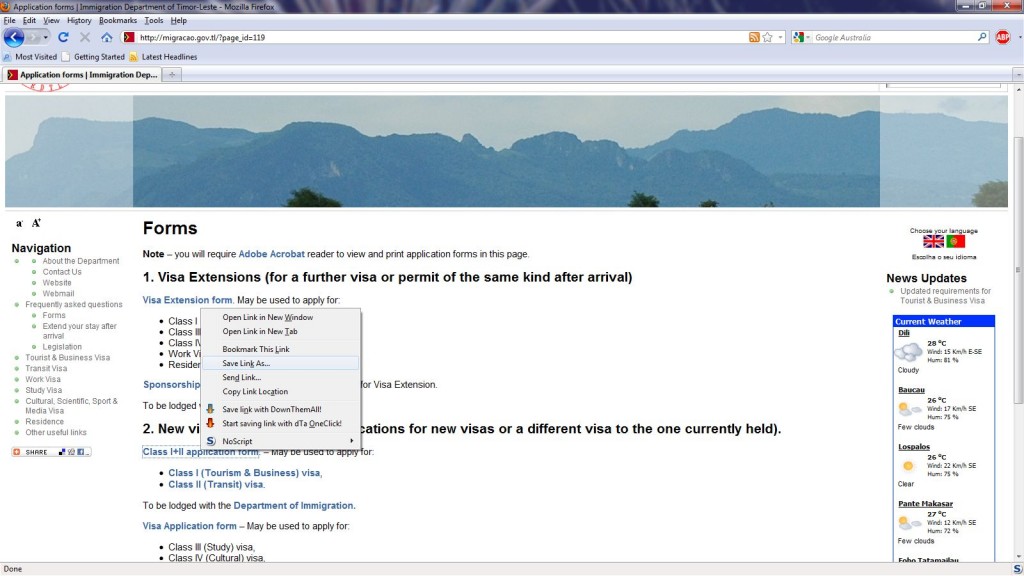
Task: Open Class I (Tourism & Business) visa link
Action: tap(244, 473)
